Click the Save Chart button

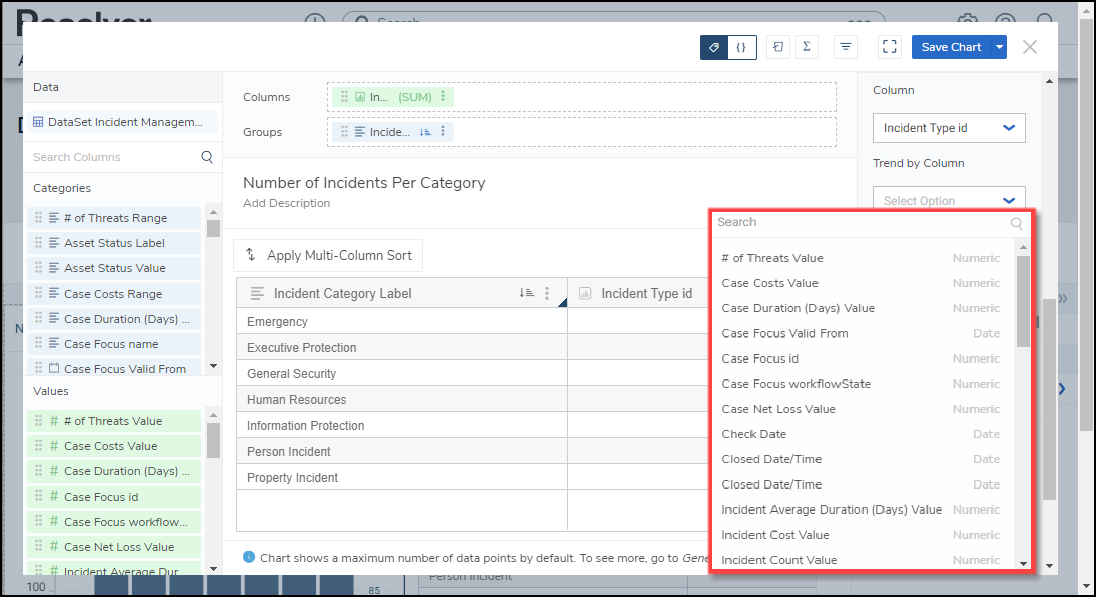pyautogui.click(x=950, y=47)
